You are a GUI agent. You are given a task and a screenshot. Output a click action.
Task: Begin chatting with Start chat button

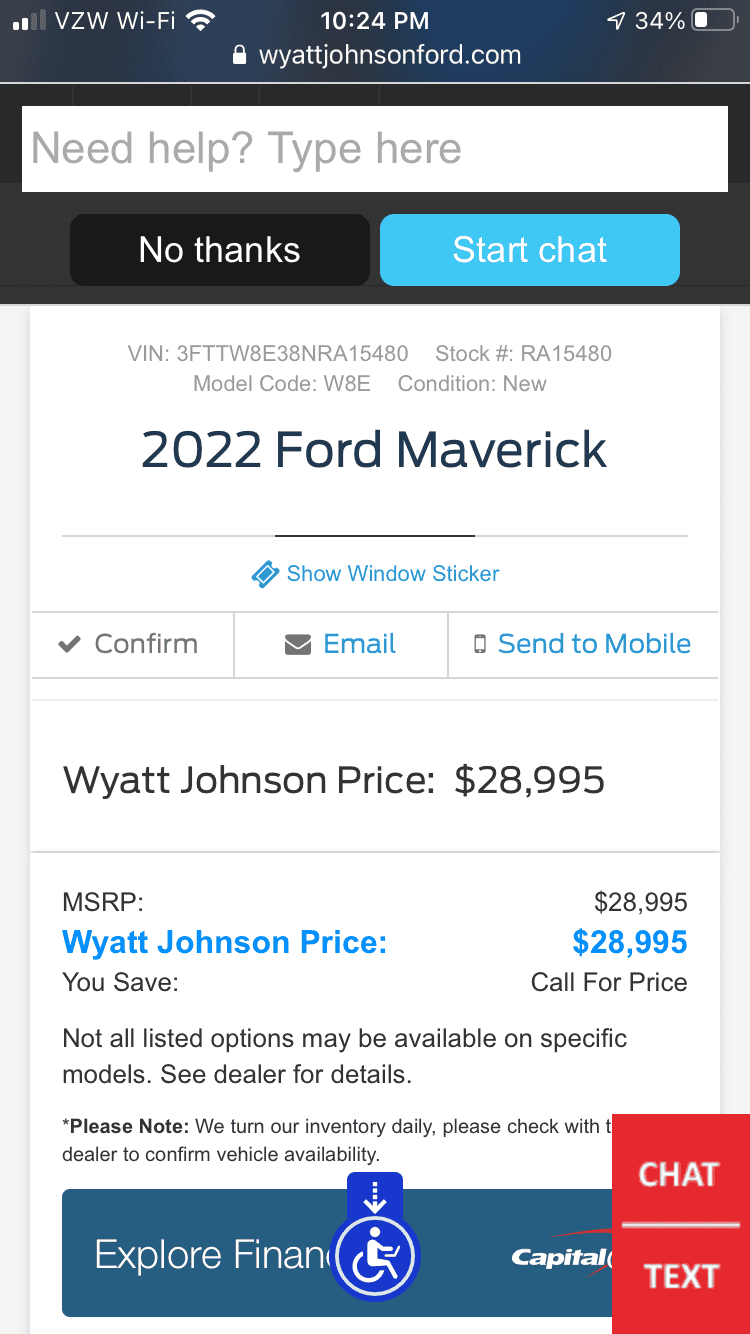530,250
